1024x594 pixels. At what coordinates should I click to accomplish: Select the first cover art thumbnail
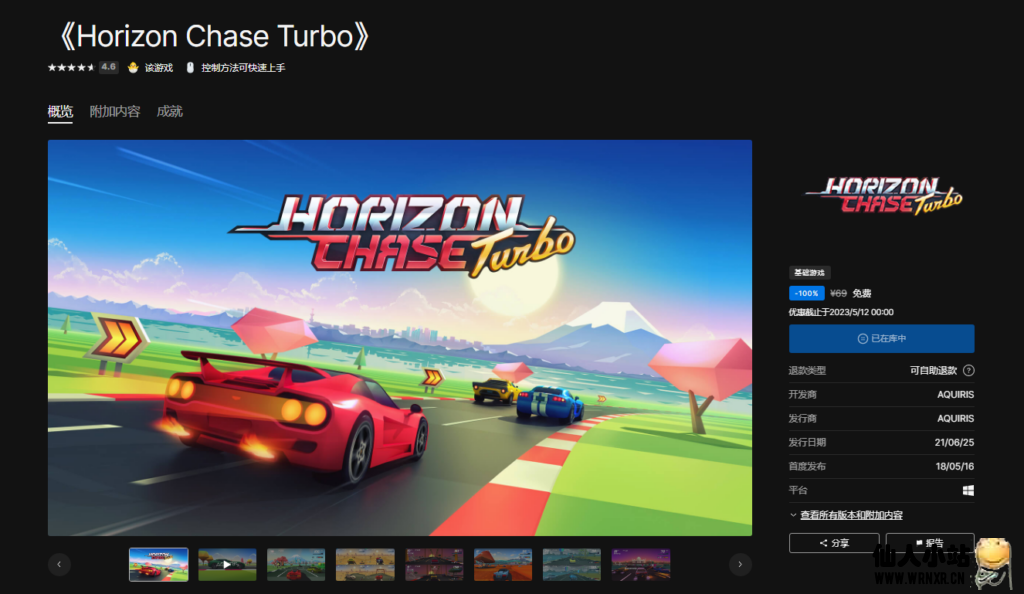click(159, 564)
